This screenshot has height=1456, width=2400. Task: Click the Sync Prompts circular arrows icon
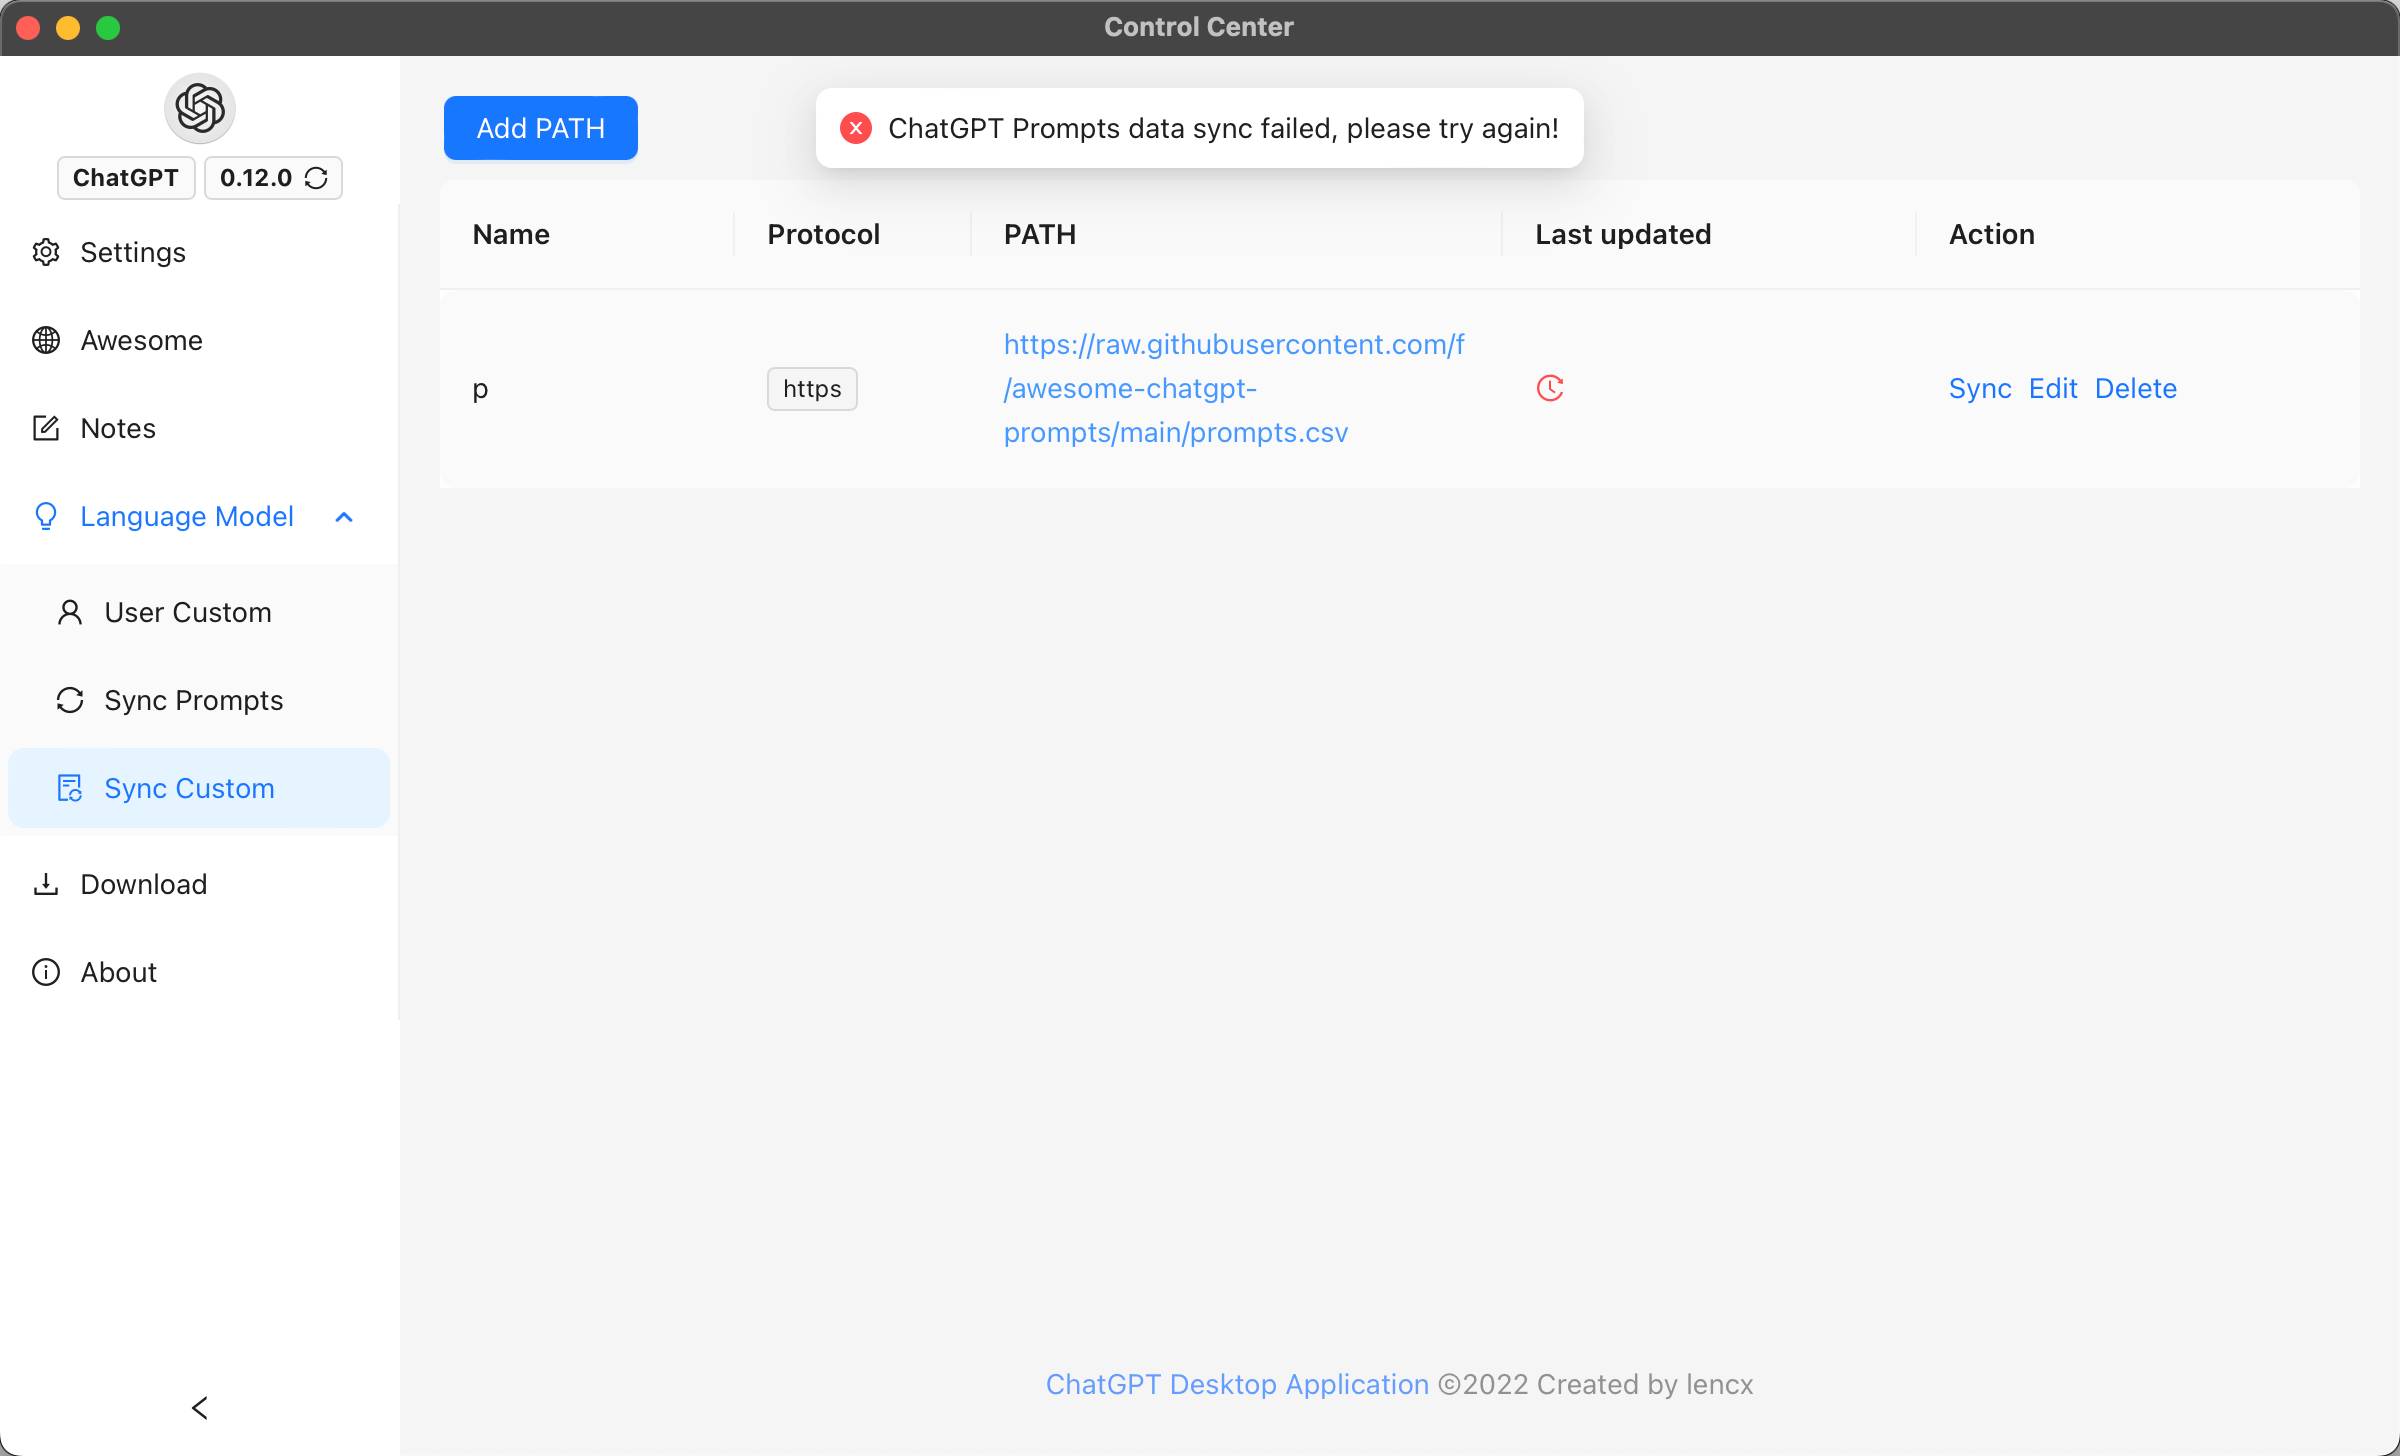[x=70, y=700]
